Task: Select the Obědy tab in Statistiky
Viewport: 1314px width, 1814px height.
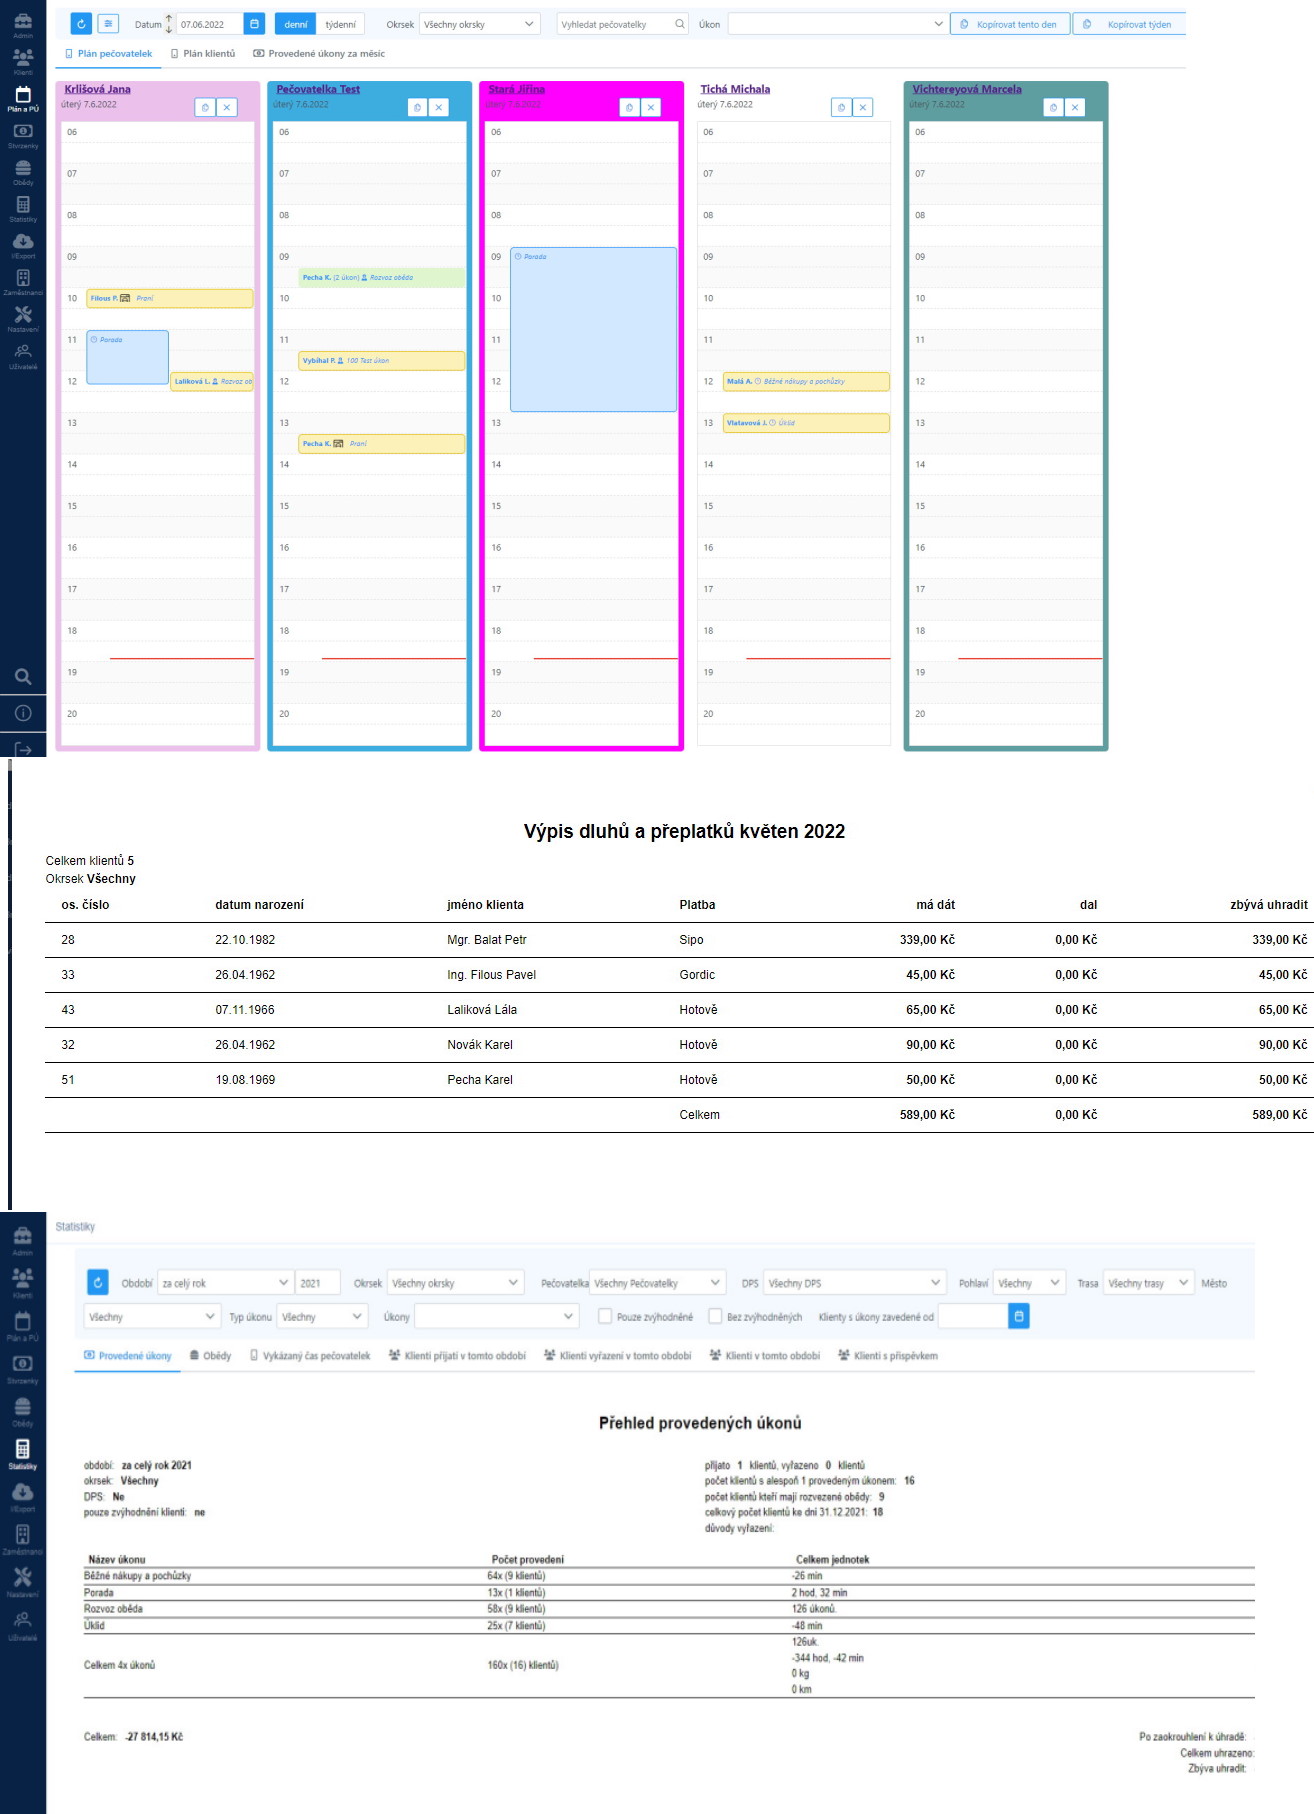Action: 211,1356
